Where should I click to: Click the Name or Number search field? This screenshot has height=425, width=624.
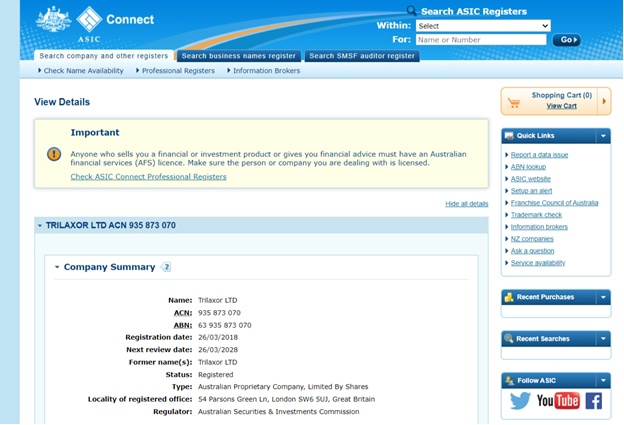coord(481,40)
